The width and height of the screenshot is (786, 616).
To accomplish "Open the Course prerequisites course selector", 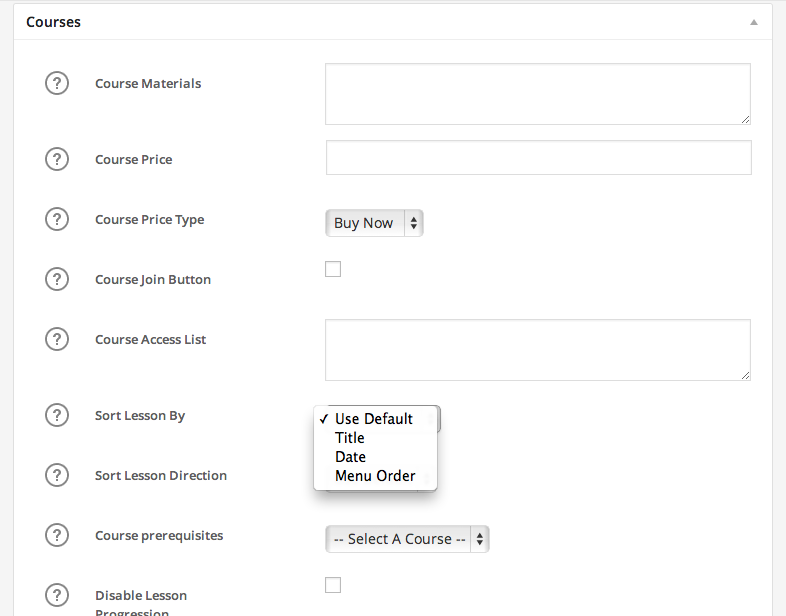I will (x=407, y=539).
